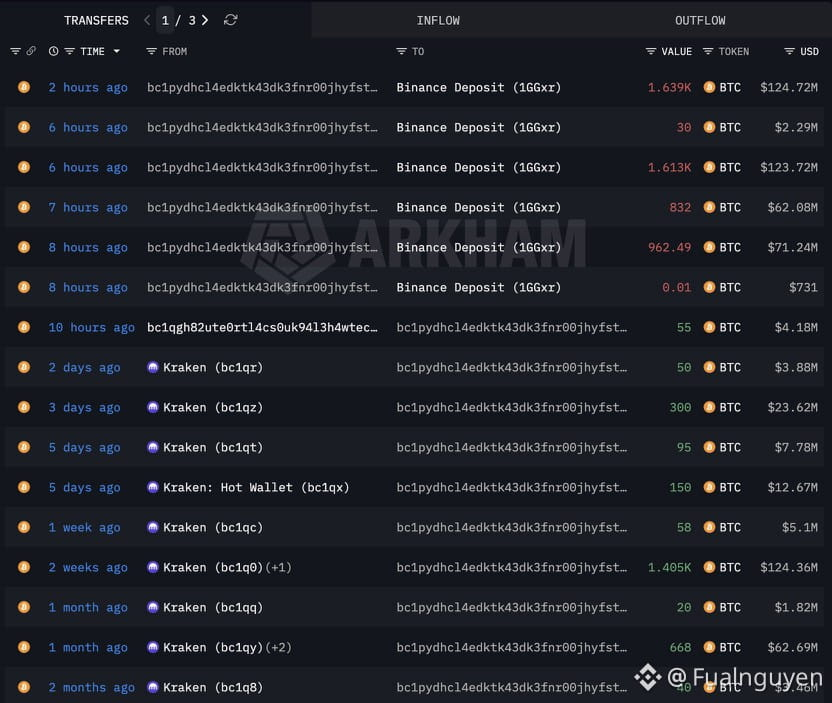The width and height of the screenshot is (832, 703).
Task: Open the '10 hours ago' transaction link
Action: [x=91, y=327]
